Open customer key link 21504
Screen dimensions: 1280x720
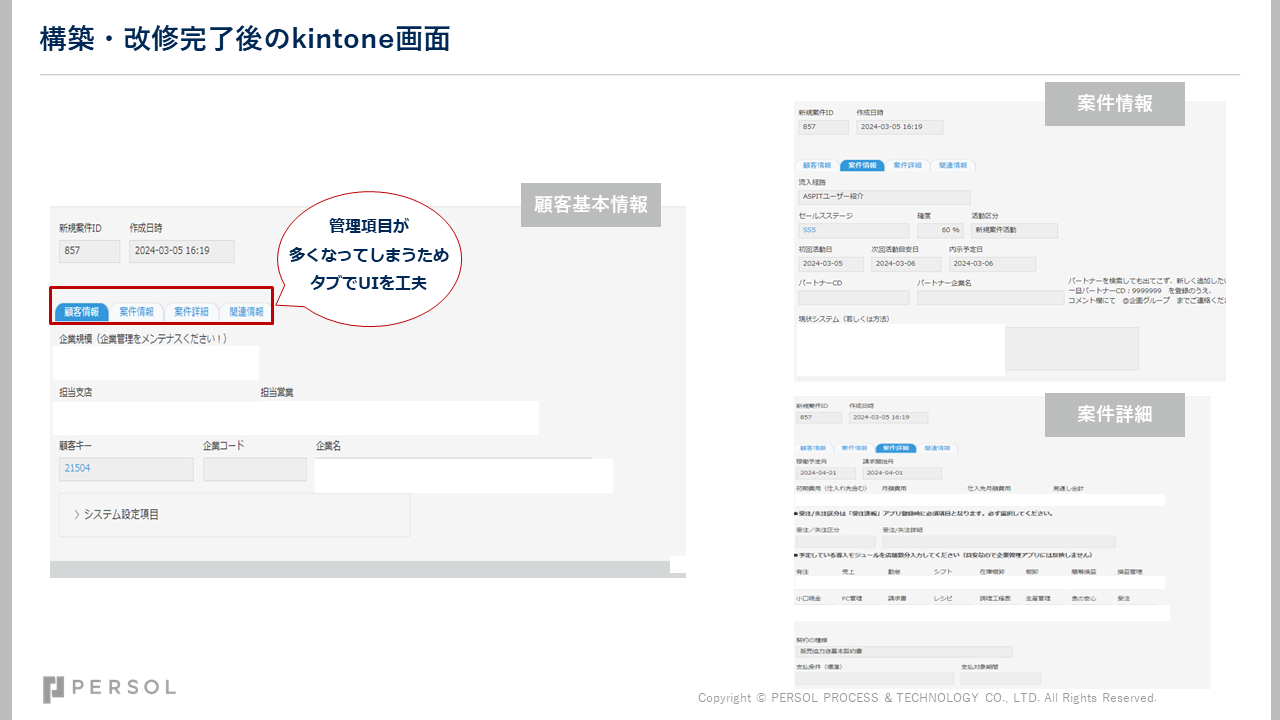click(x=77, y=468)
